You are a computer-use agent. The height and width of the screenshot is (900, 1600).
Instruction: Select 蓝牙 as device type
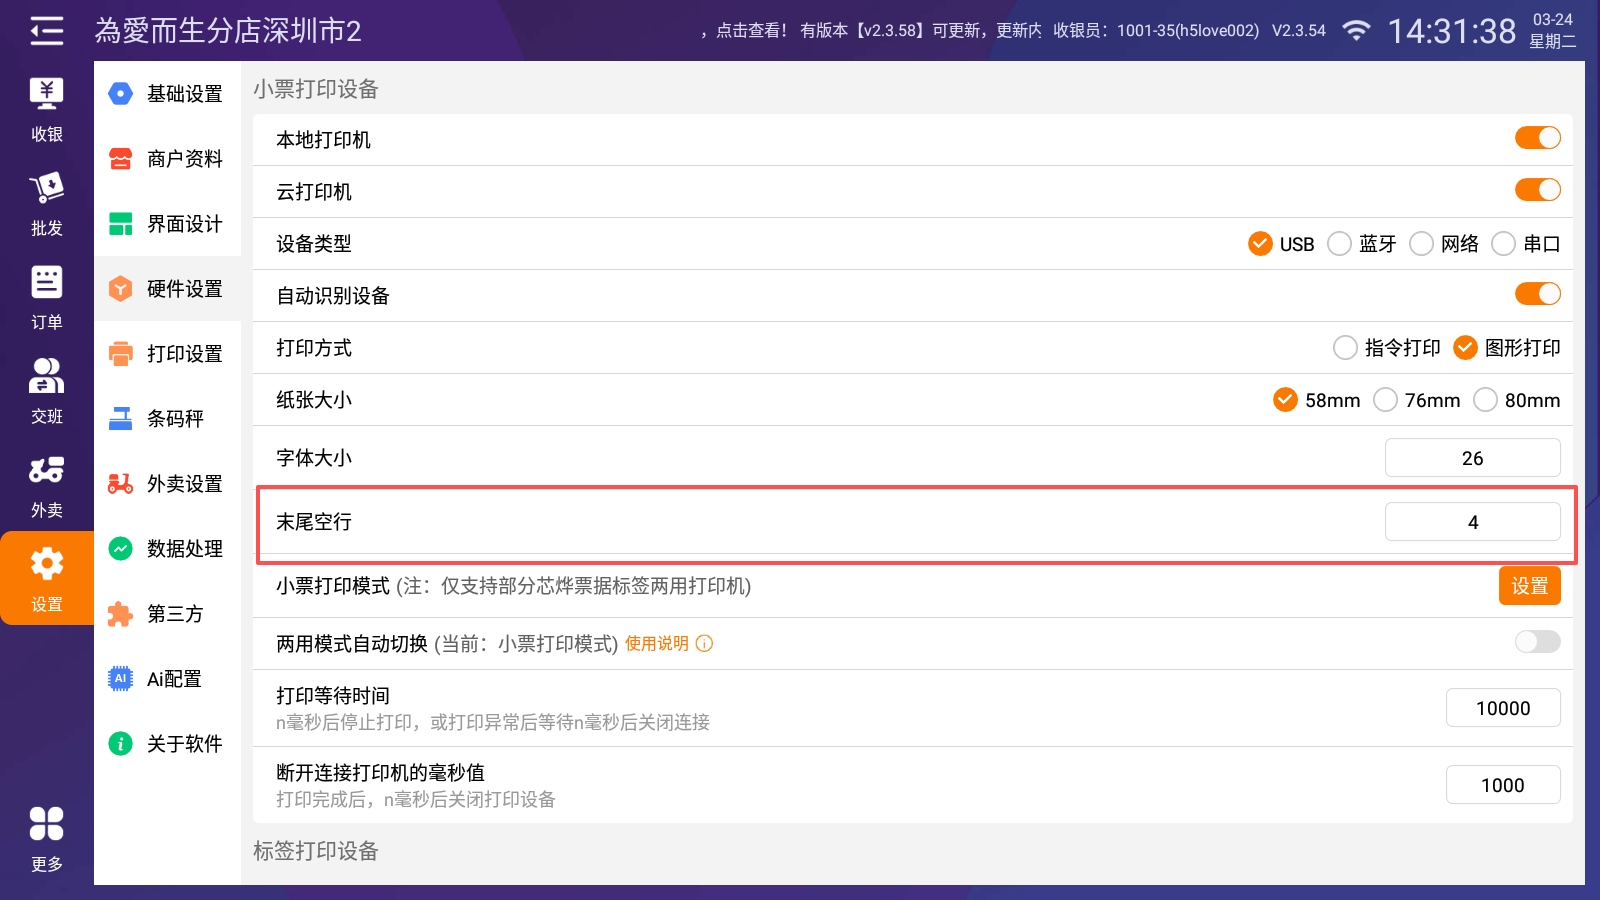[x=1340, y=244]
